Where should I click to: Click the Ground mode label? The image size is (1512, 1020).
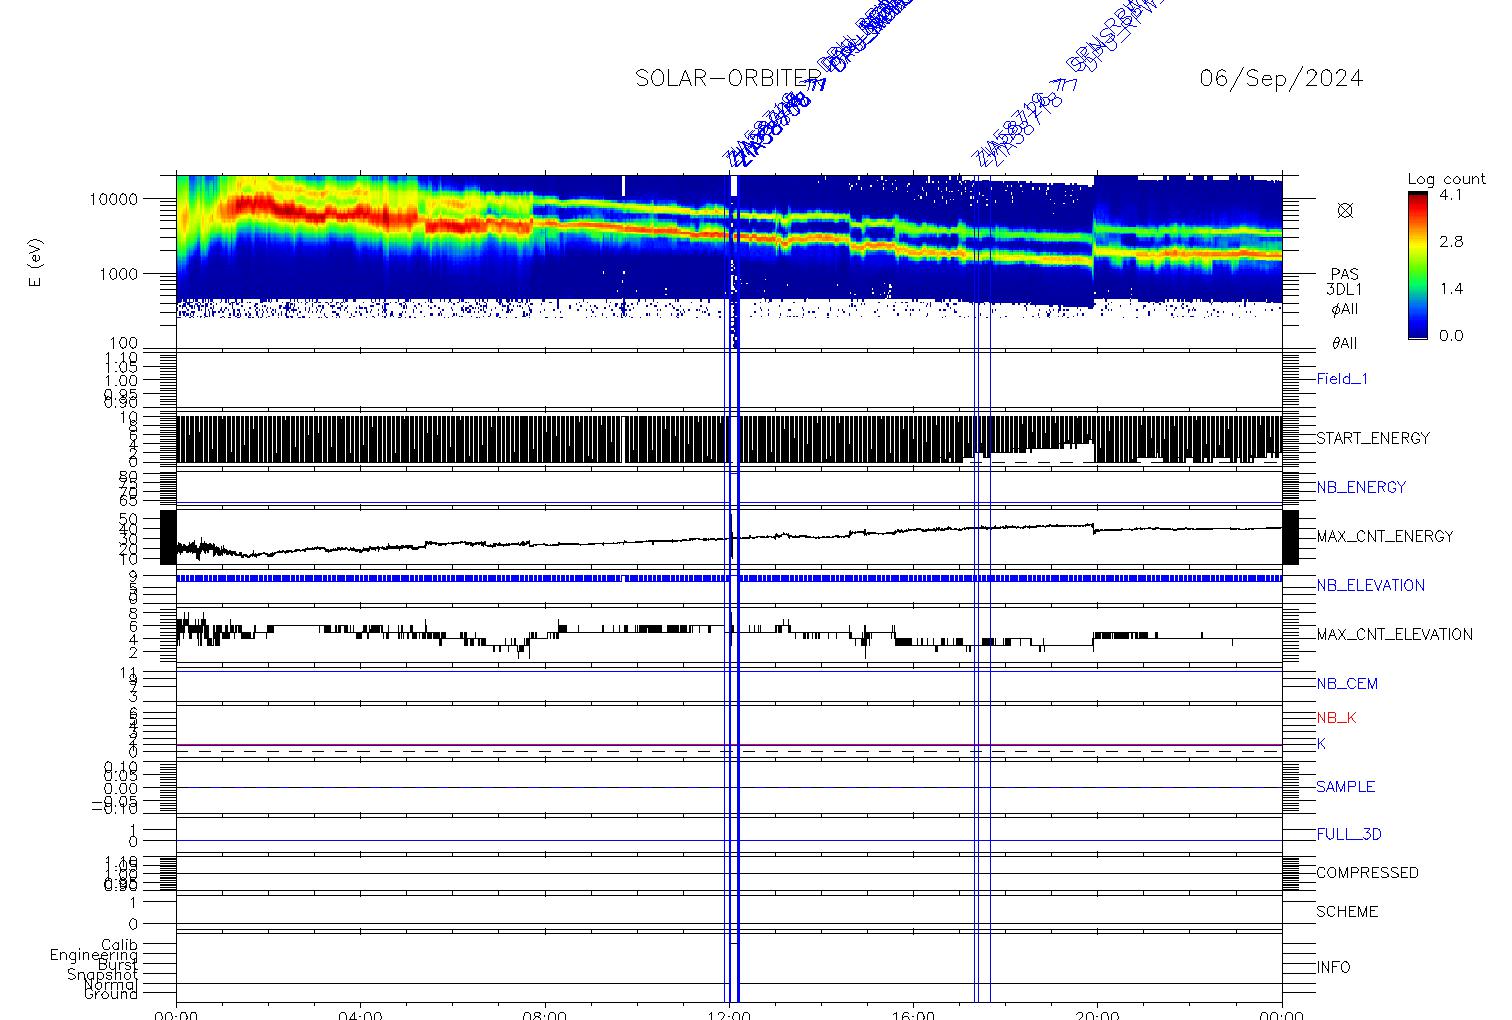click(x=111, y=994)
